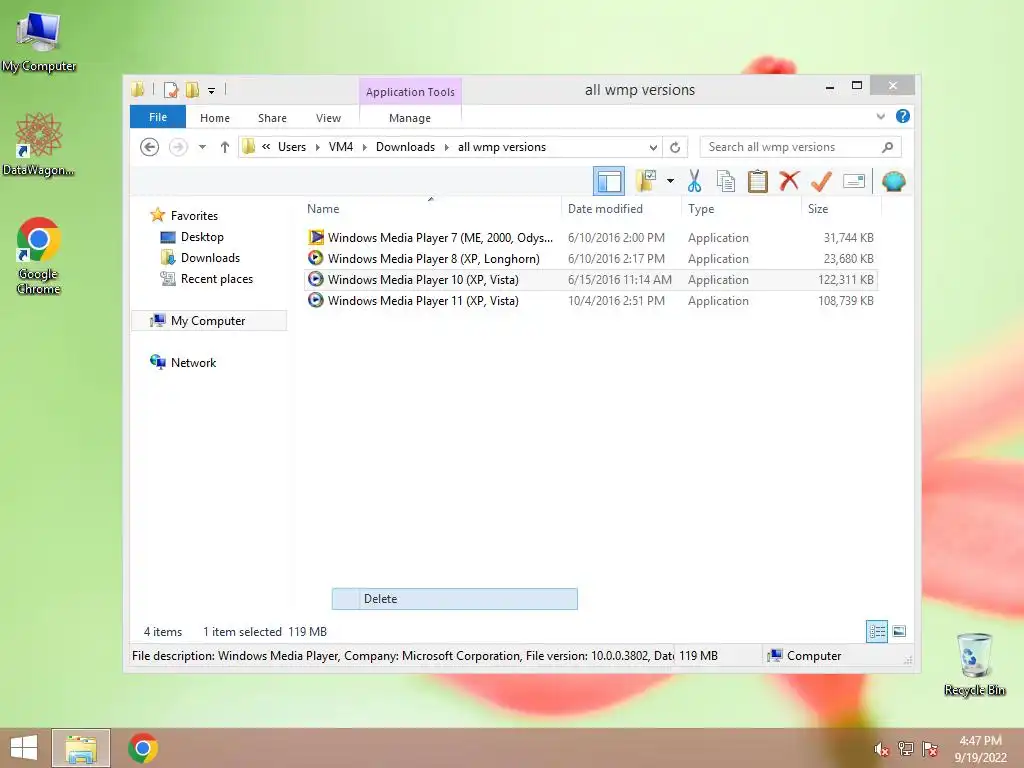The width and height of the screenshot is (1024, 768).
Task: Open the address bar history dropdown
Action: (x=652, y=148)
